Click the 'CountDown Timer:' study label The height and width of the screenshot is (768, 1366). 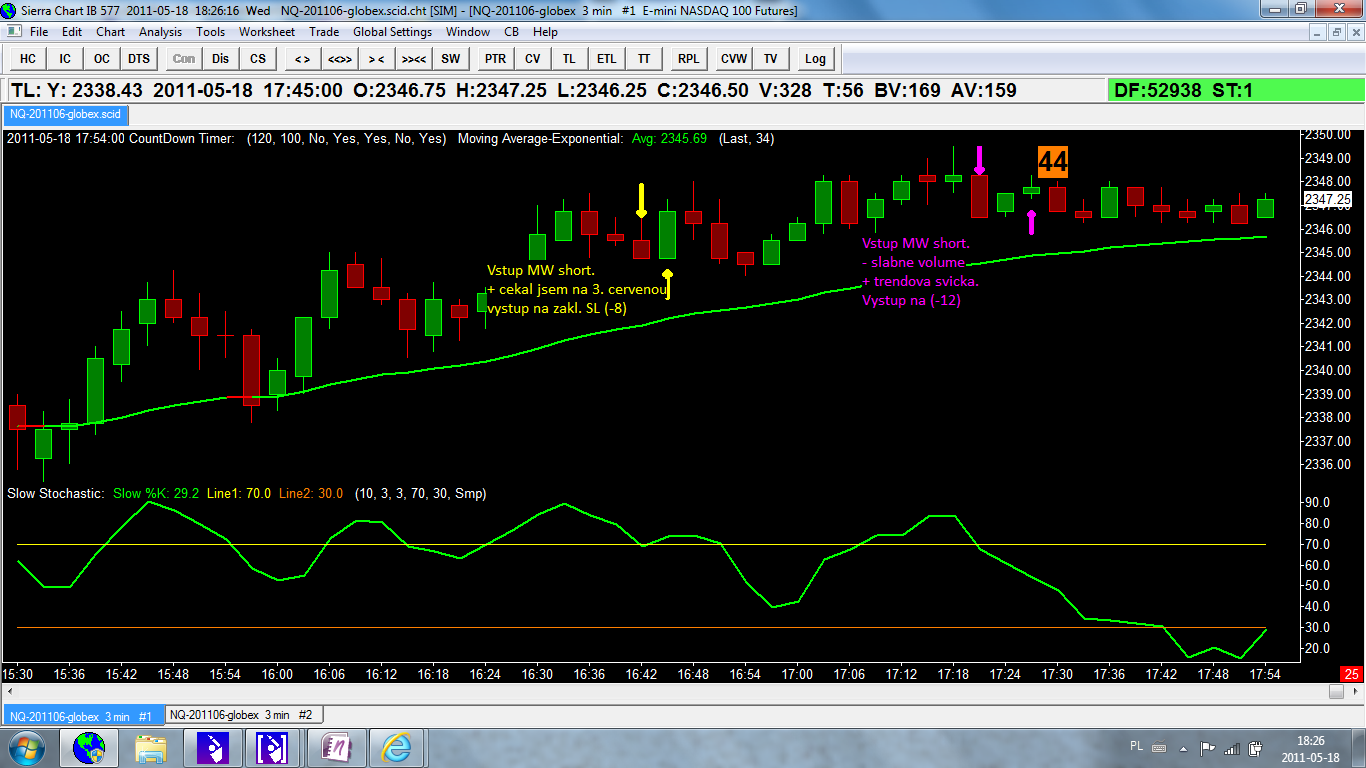click(x=182, y=139)
